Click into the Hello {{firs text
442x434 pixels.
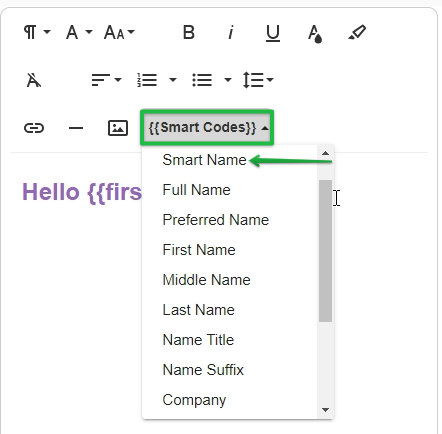pyautogui.click(x=82, y=192)
